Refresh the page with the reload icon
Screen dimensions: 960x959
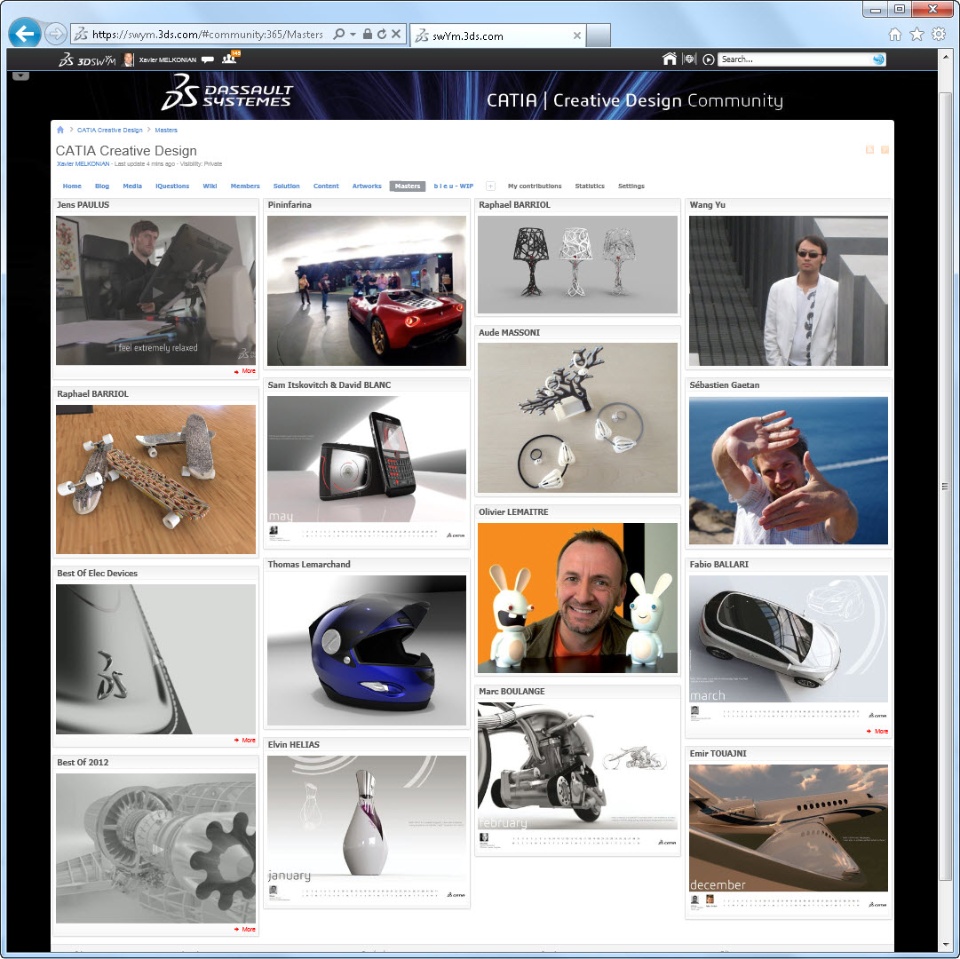click(x=381, y=34)
